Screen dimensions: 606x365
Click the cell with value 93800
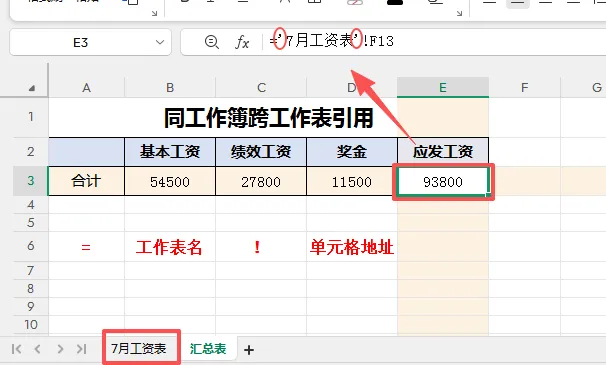[443, 181]
